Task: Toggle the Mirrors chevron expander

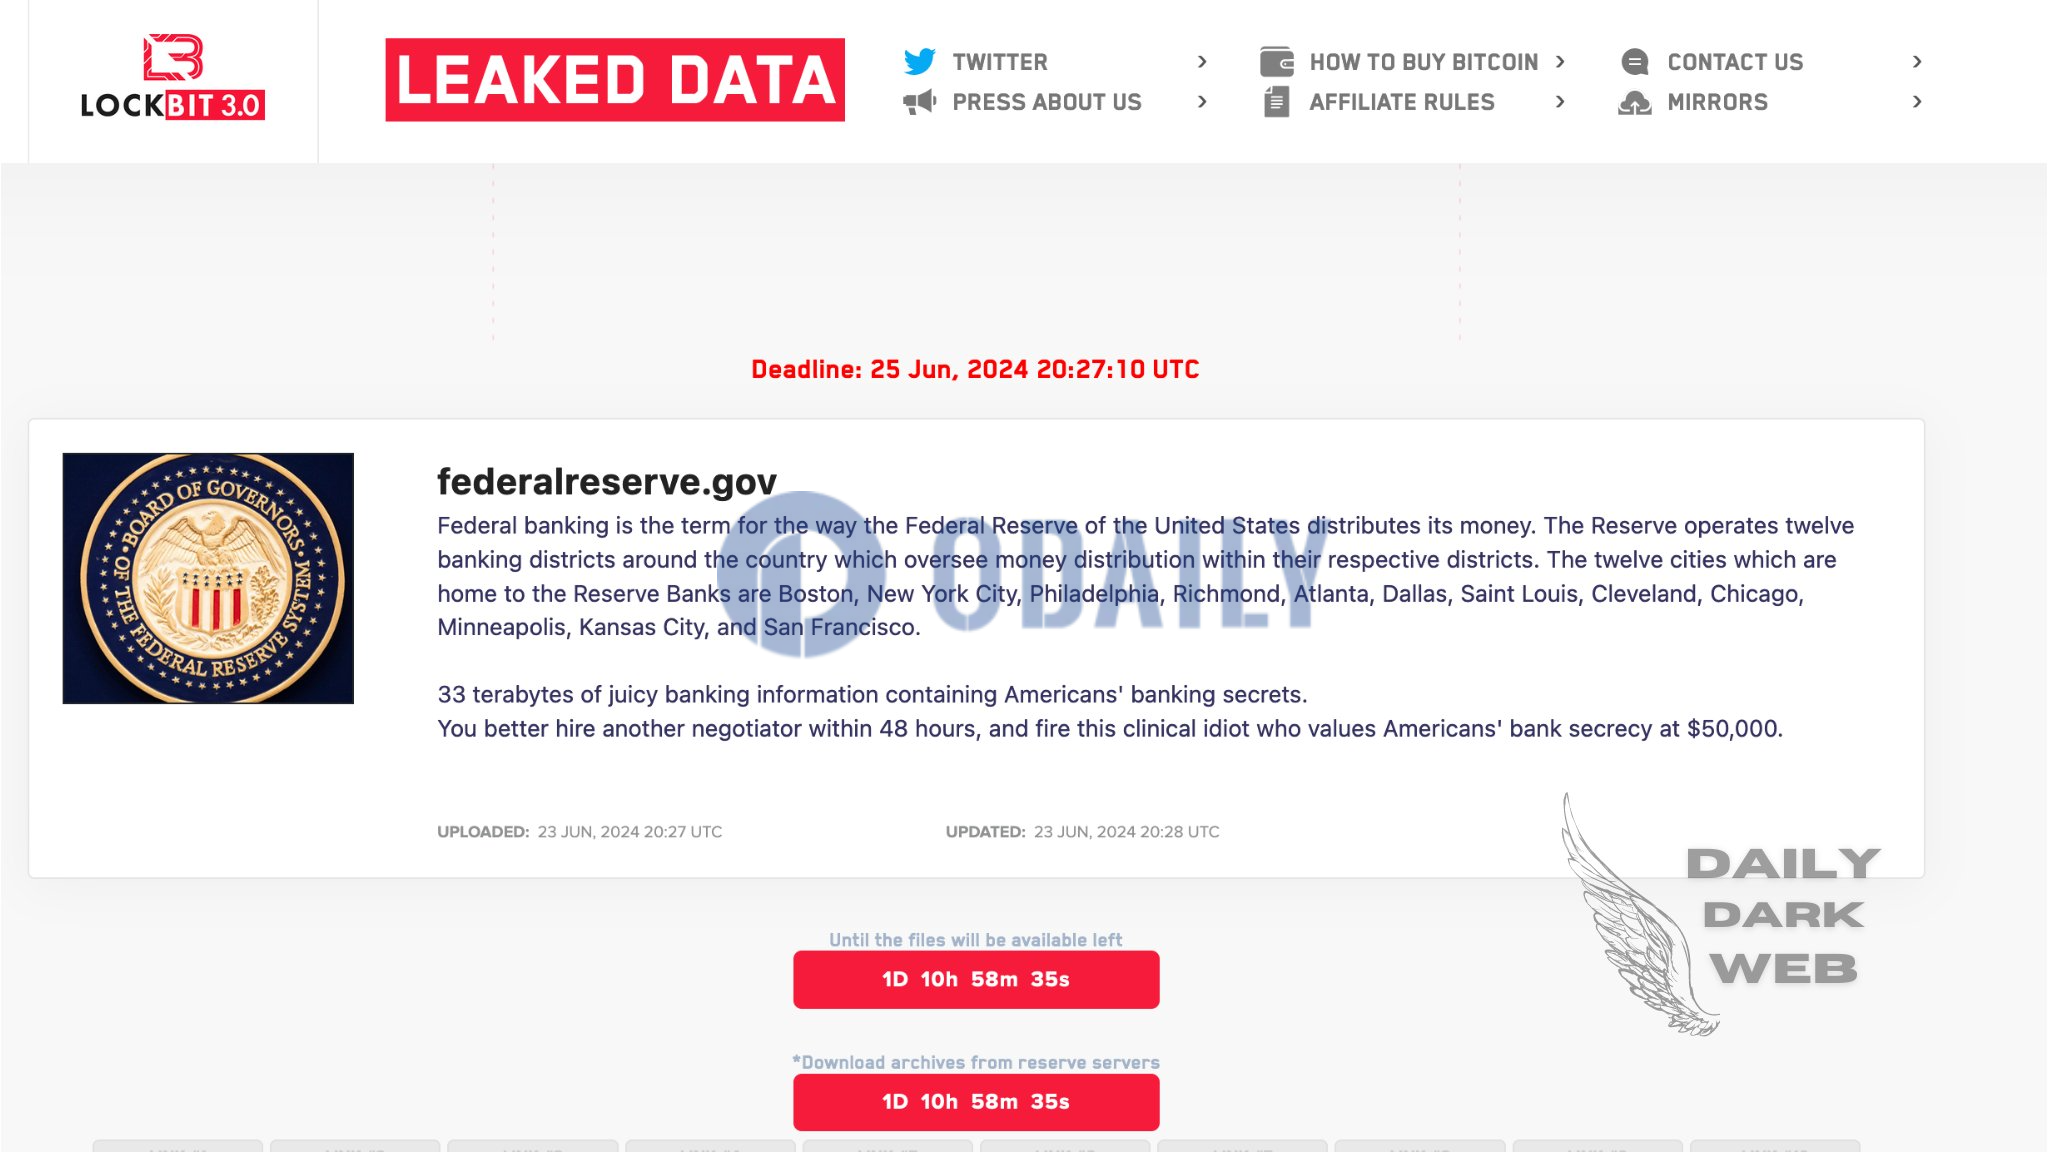Action: (1916, 101)
